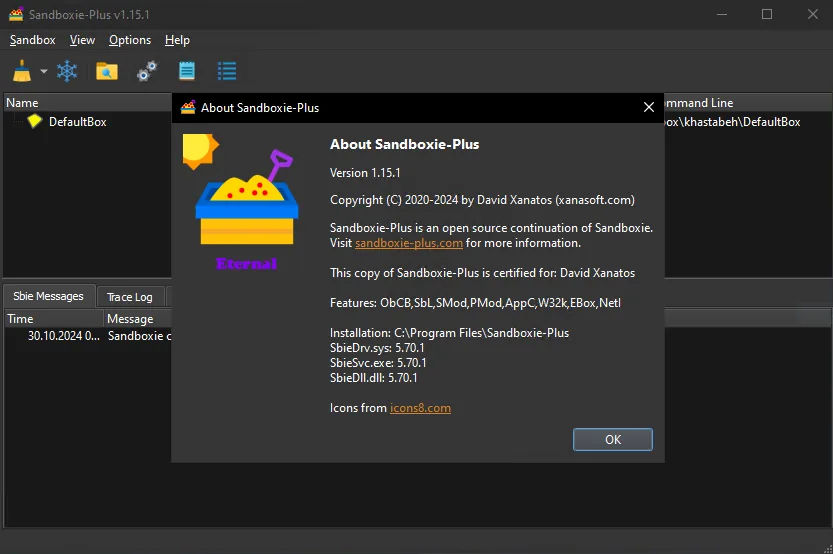Open the gears settings toolbar icon
The image size is (833, 554).
pyautogui.click(x=147, y=71)
